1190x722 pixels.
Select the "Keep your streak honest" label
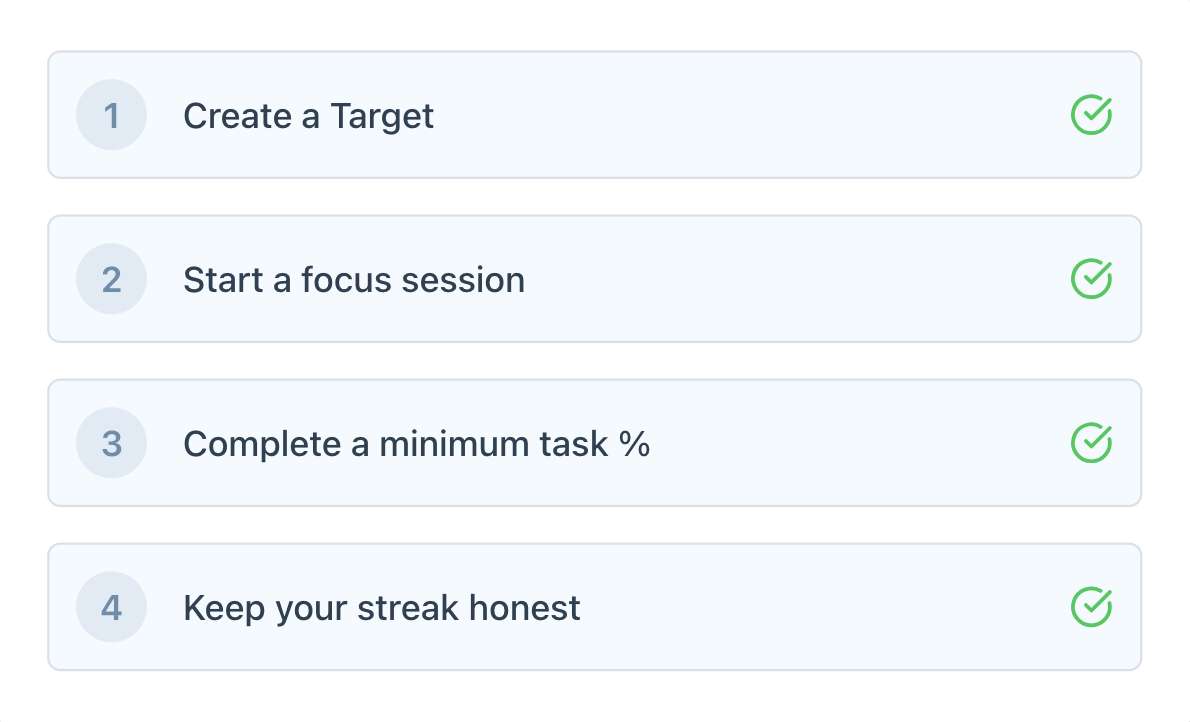381,608
